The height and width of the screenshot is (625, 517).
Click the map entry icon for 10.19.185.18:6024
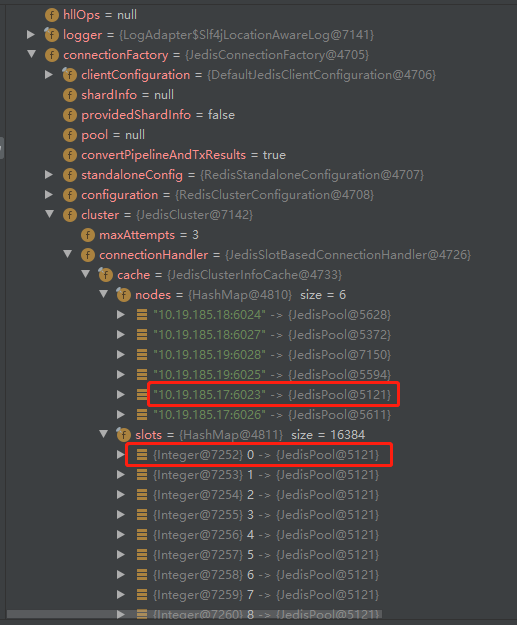tap(142, 315)
